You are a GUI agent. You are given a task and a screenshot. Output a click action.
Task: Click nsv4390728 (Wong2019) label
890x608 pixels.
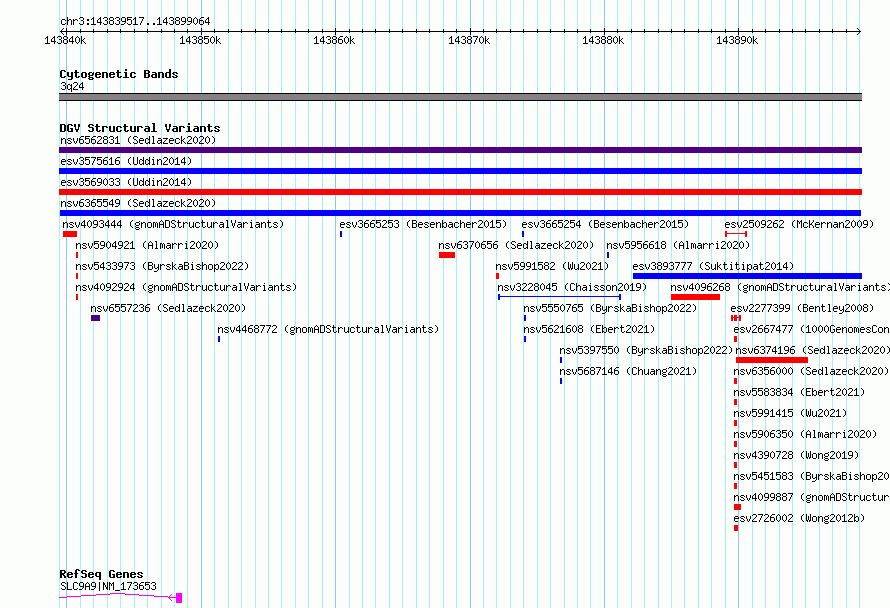tap(796, 455)
